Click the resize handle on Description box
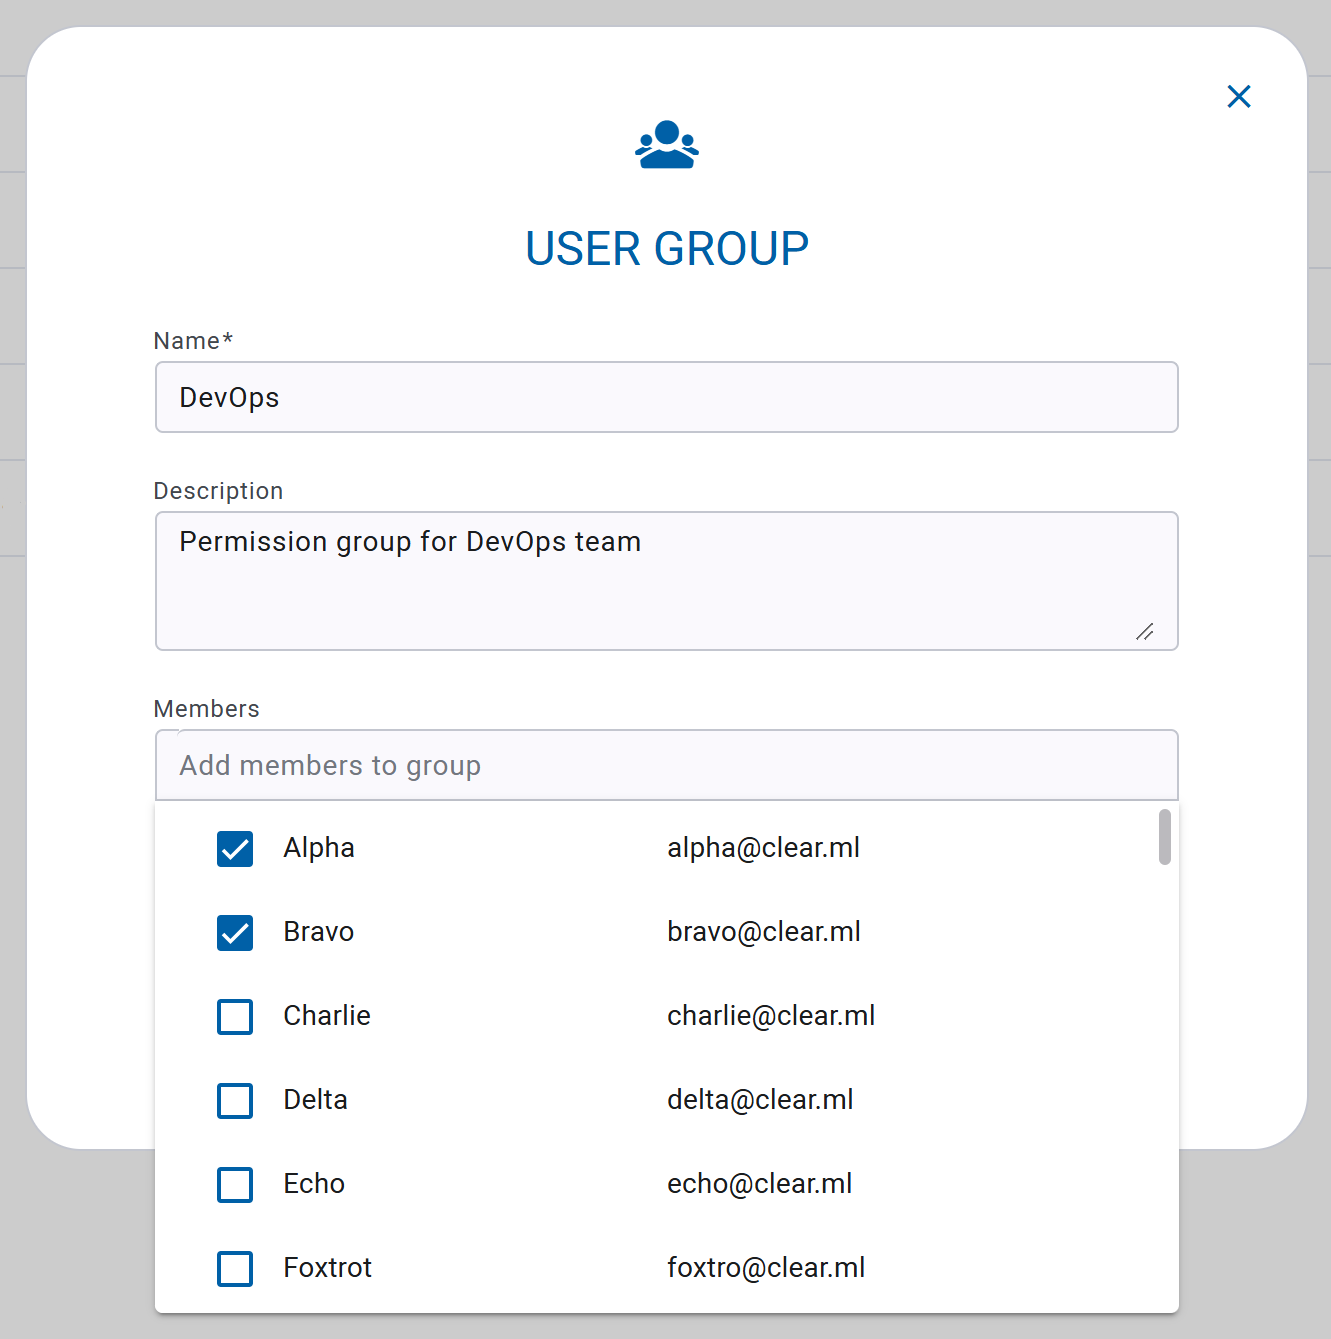Viewport: 1331px width, 1339px height. coord(1146,632)
